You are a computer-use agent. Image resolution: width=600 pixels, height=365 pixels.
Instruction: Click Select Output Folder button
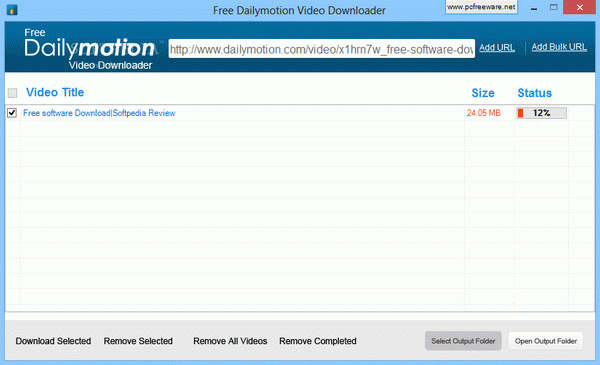point(463,341)
